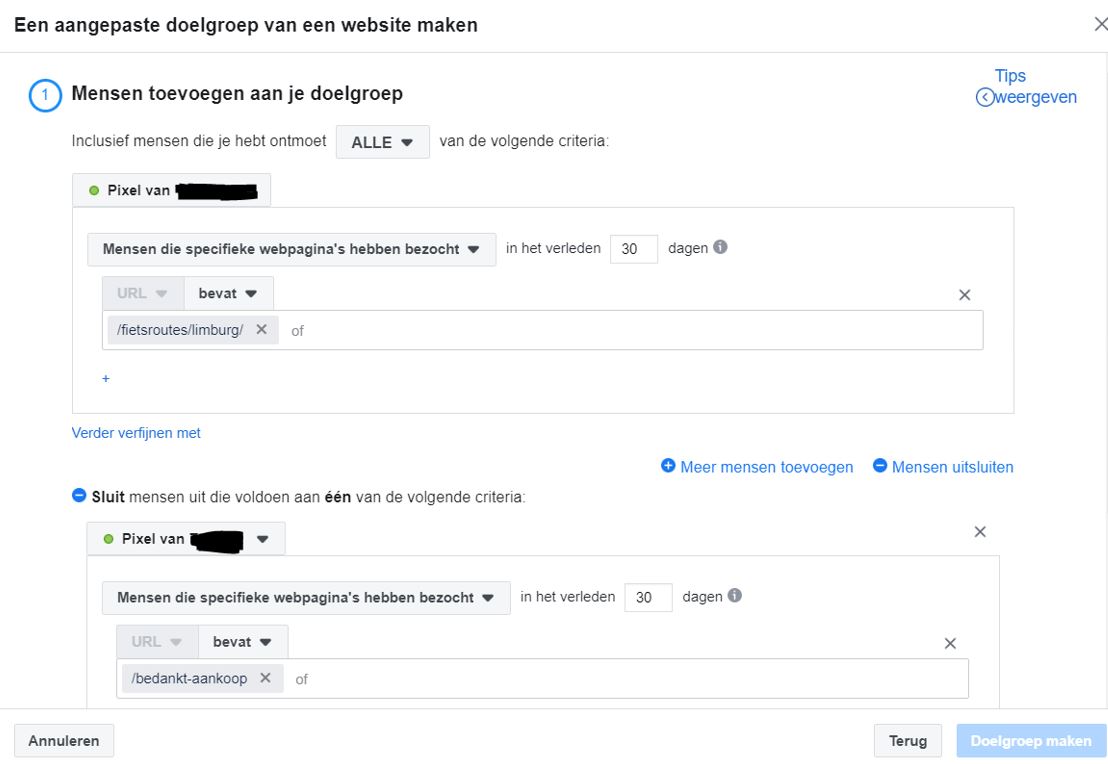This screenshot has width=1108, height=764.
Task: Remove the exclusion section with its X
Action: tap(979, 532)
